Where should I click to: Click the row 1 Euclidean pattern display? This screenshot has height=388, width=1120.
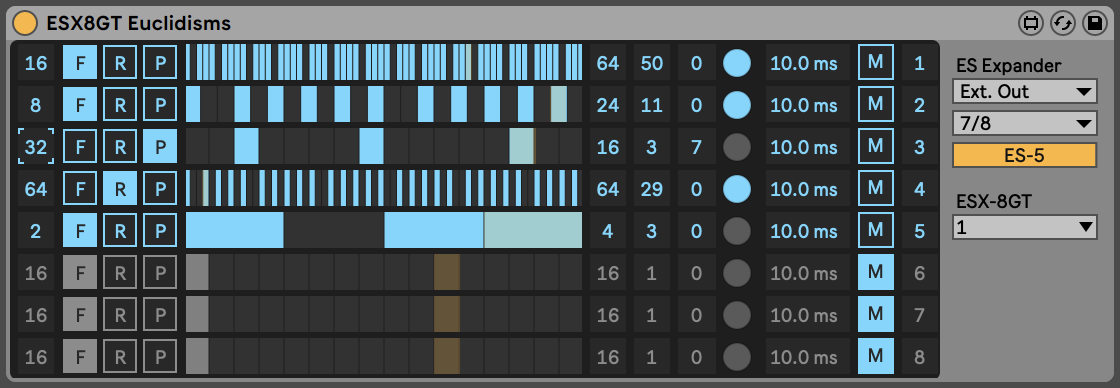point(384,63)
